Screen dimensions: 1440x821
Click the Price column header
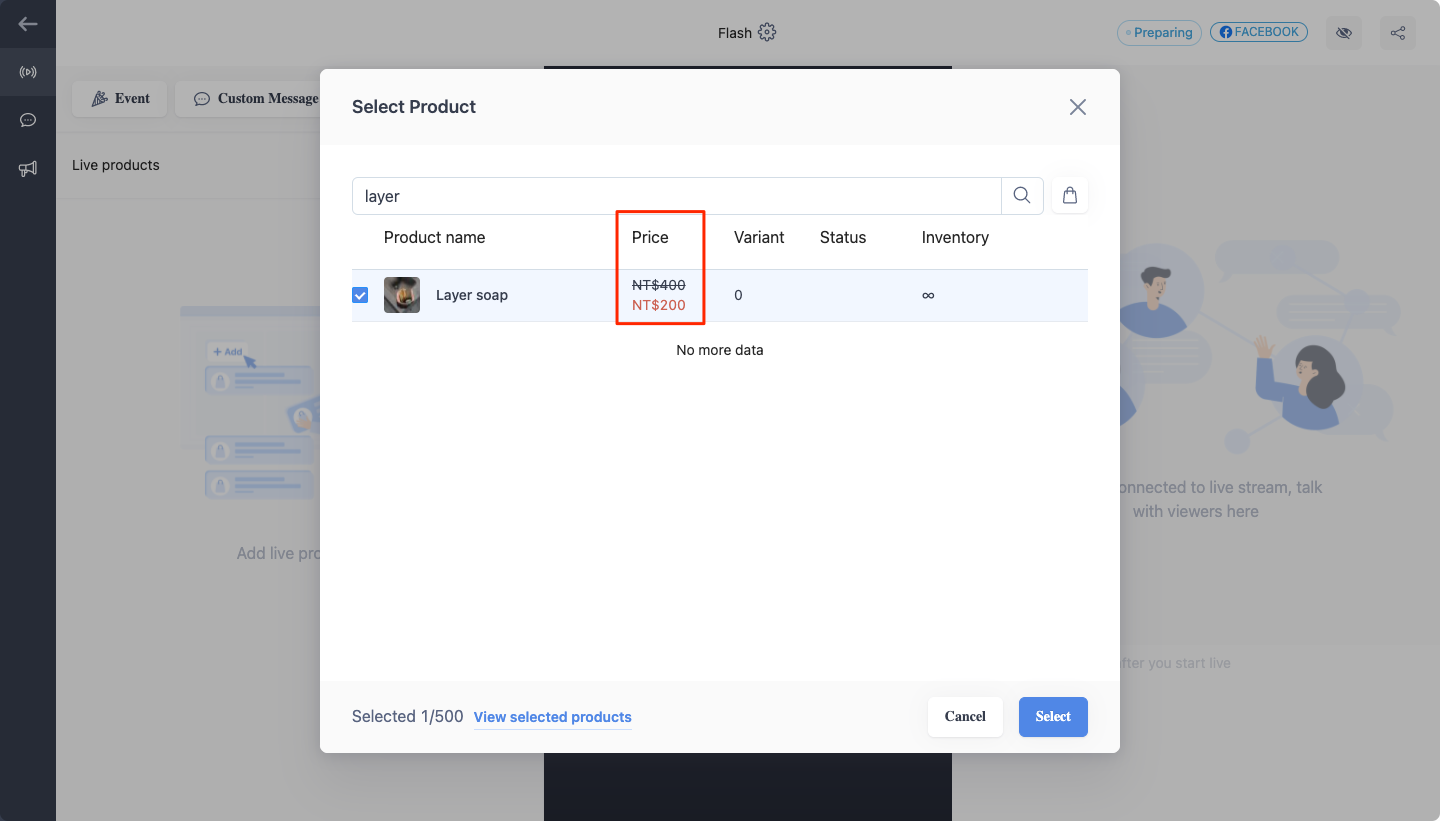coord(650,237)
